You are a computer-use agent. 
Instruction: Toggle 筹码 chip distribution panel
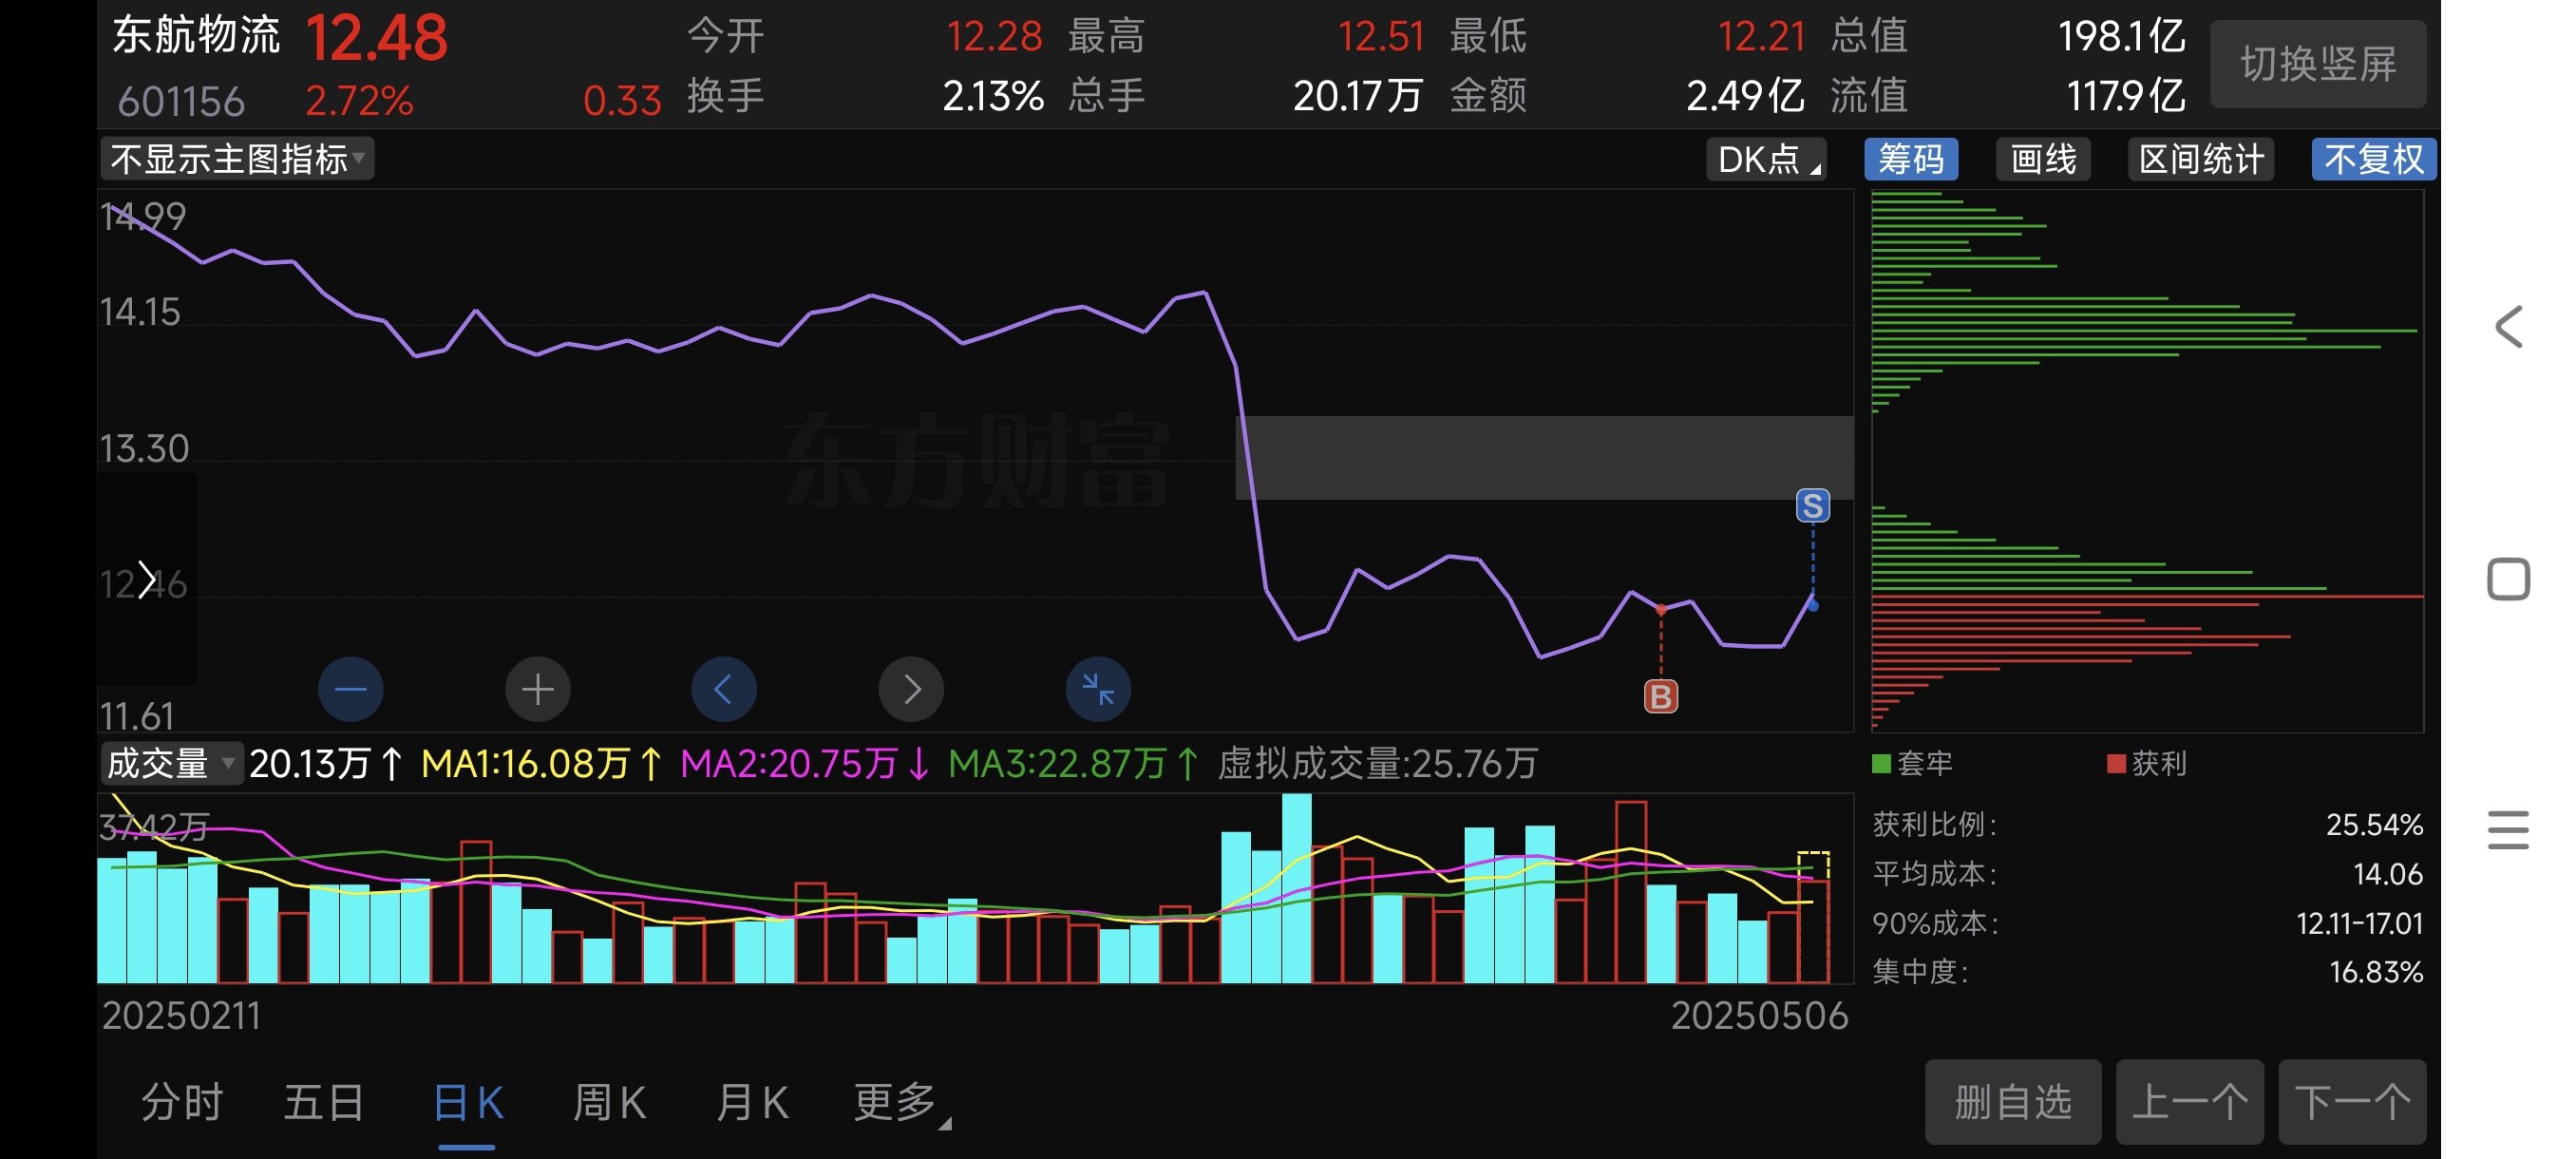(x=1911, y=160)
